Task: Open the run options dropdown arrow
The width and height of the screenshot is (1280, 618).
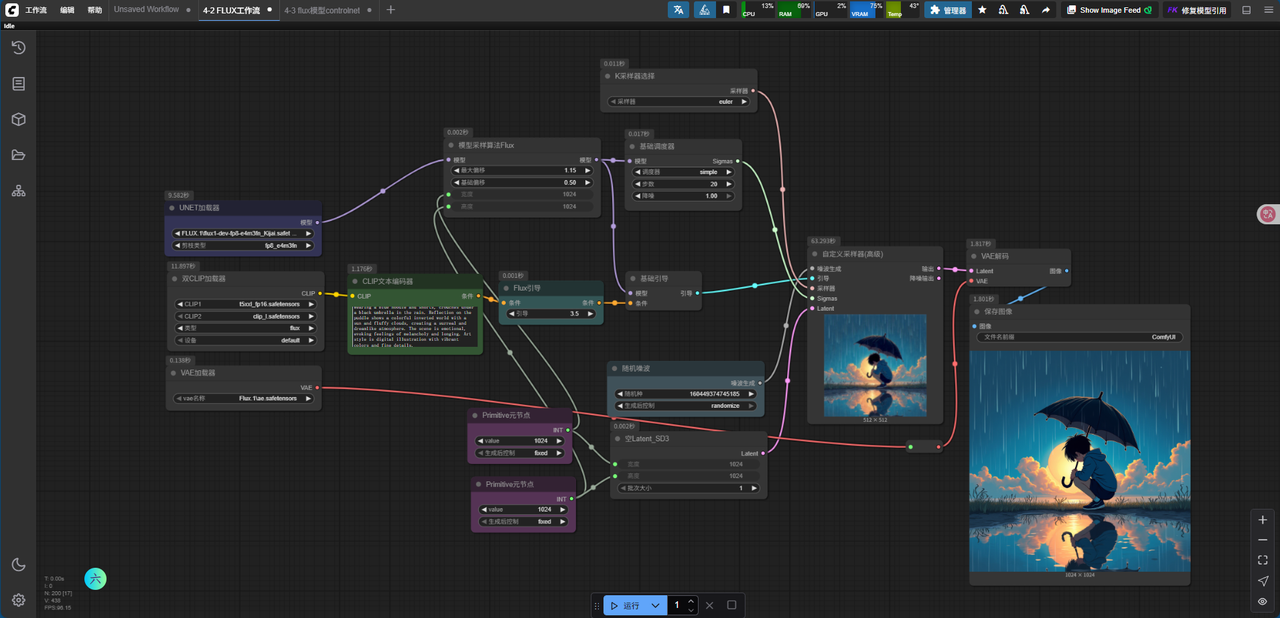Action: (x=656, y=605)
